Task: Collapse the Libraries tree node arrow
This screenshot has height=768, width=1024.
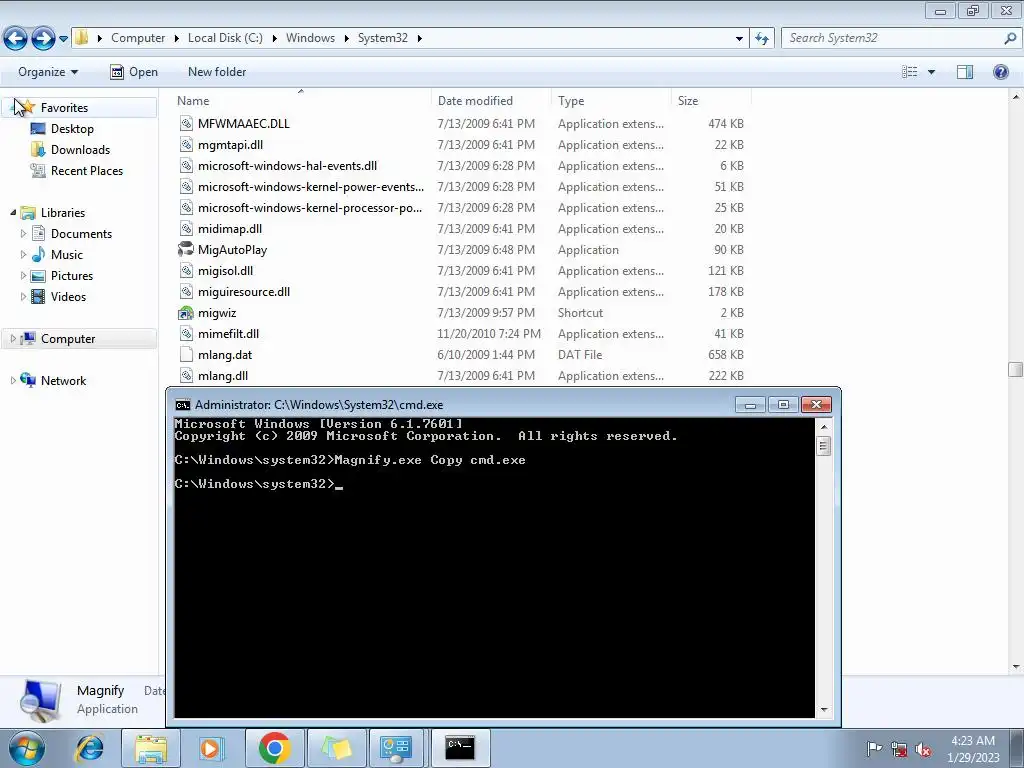Action: click(x=13, y=212)
